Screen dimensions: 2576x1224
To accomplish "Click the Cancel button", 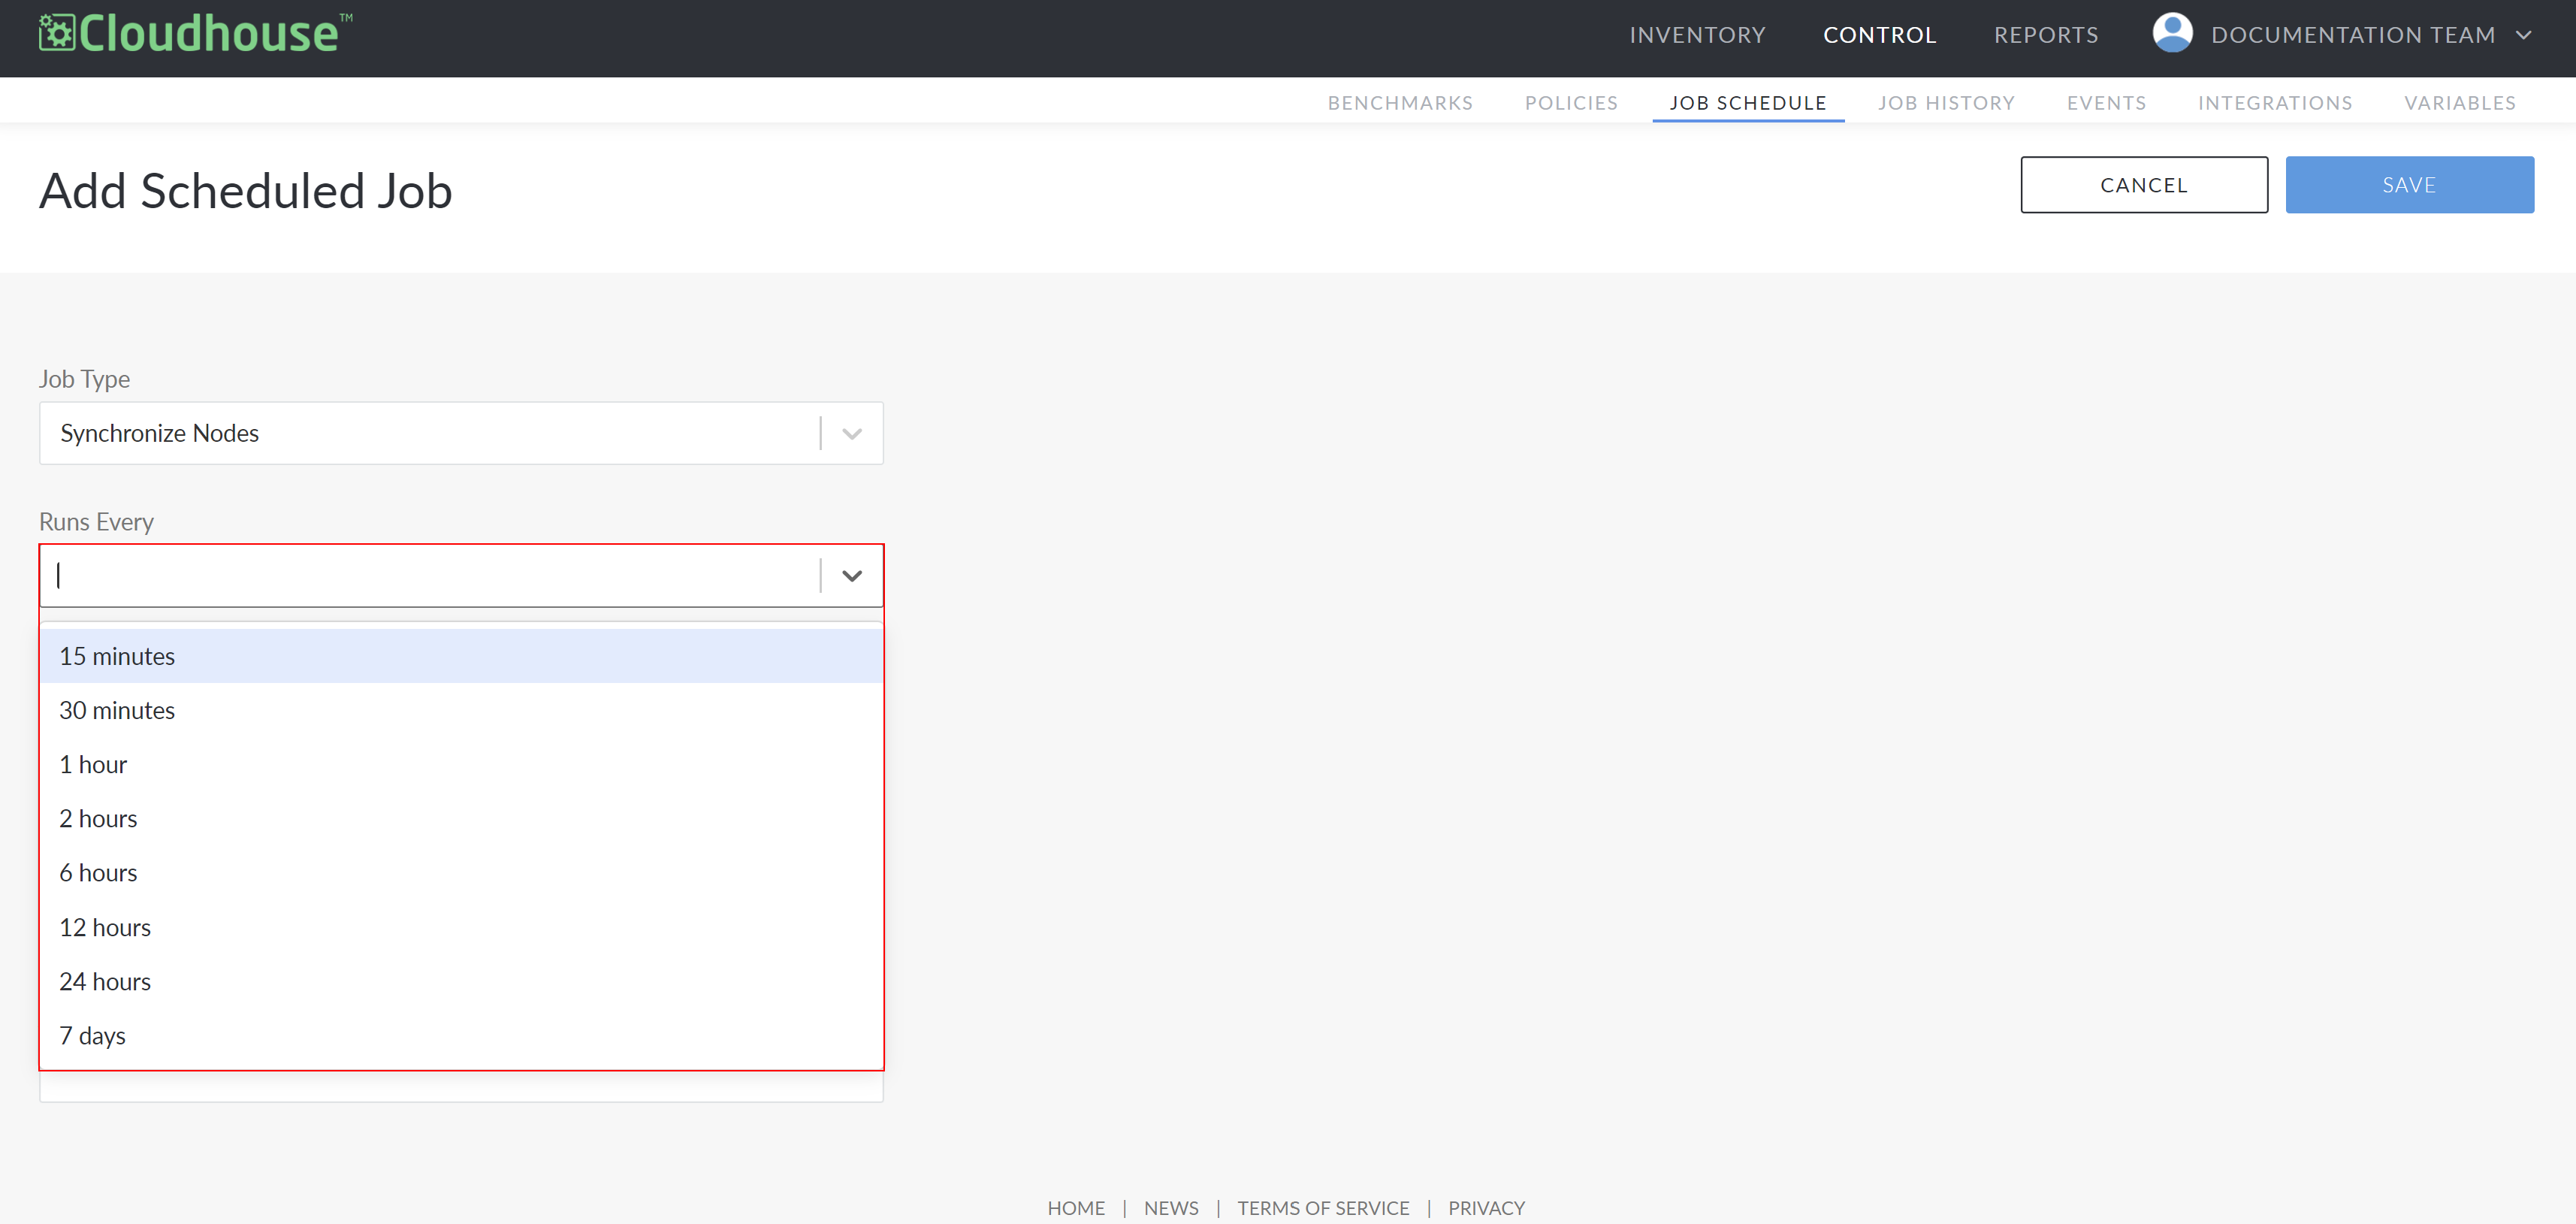I will coord(2144,185).
